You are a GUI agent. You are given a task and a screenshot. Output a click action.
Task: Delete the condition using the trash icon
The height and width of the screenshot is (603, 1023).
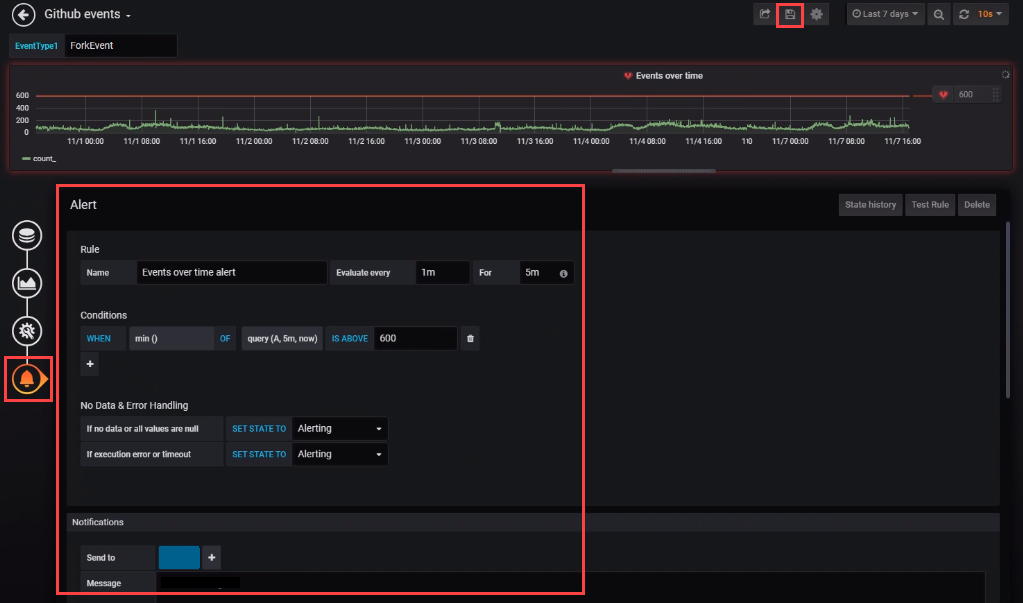click(469, 338)
